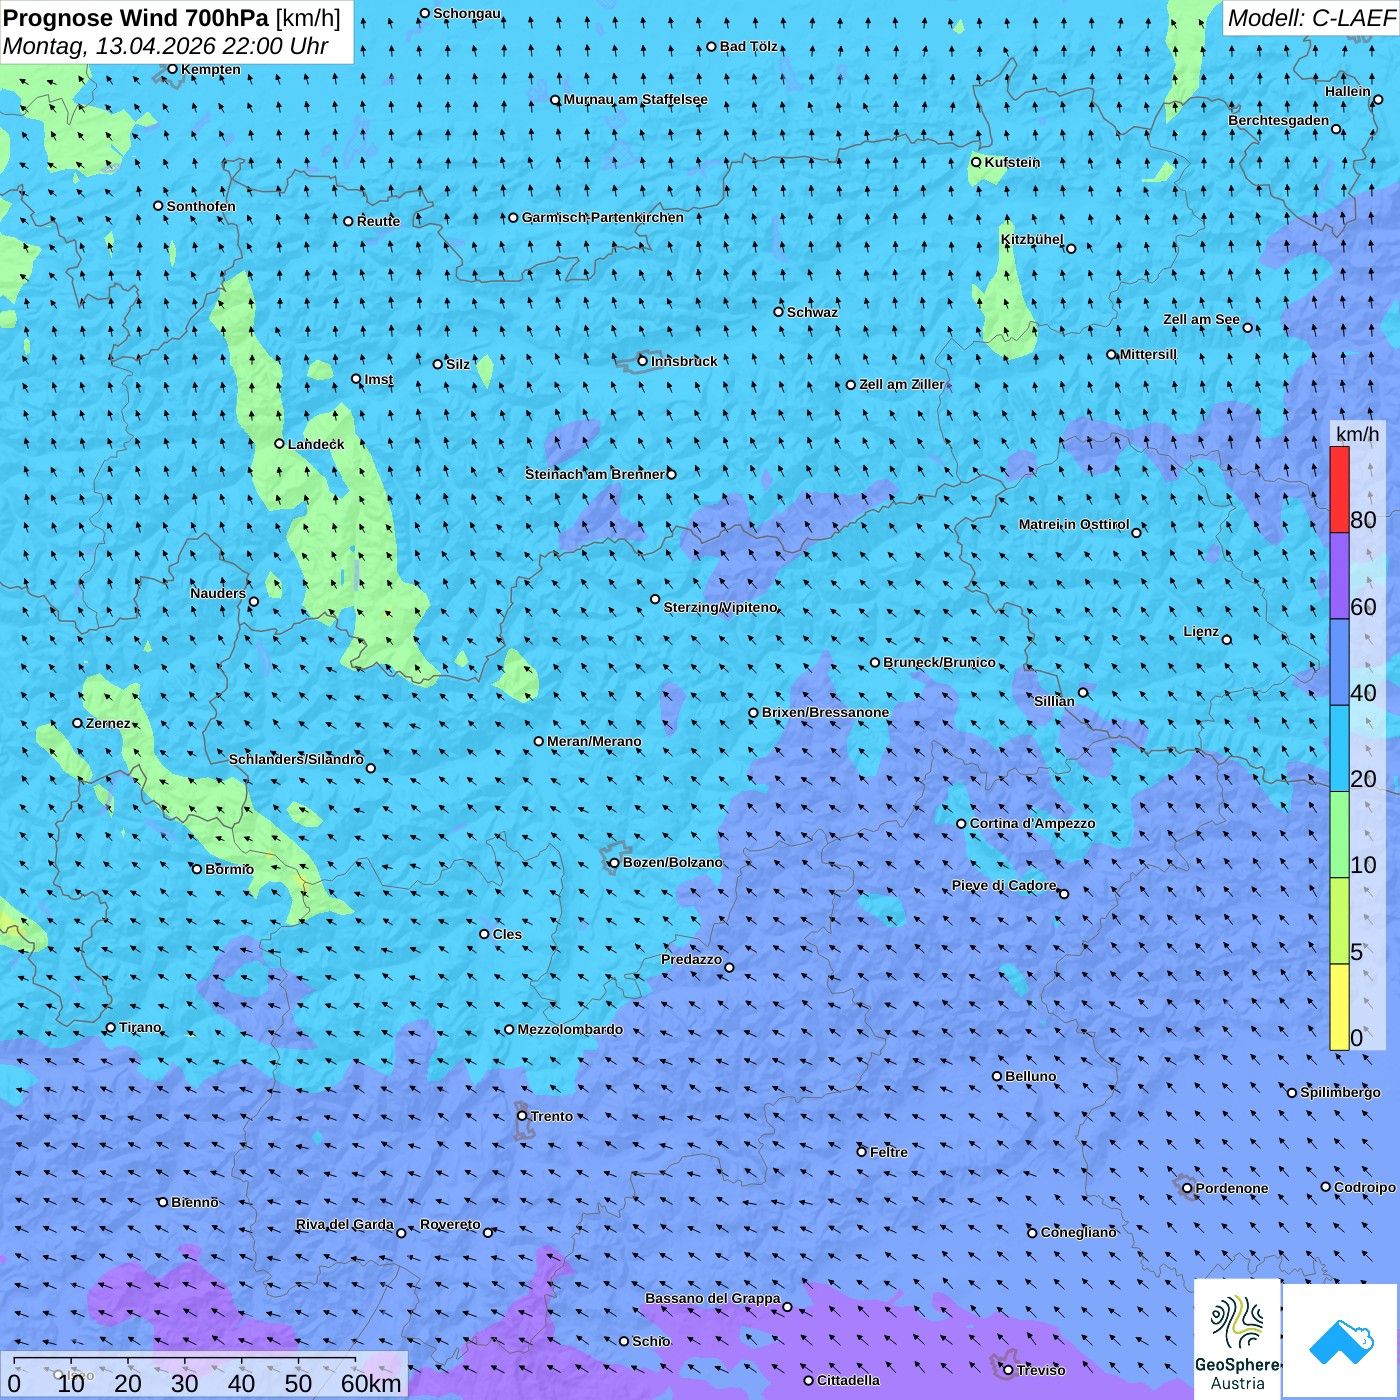The width and height of the screenshot is (1400, 1400).
Task: Select the Brixen/Bressanone label
Action: pos(825,712)
